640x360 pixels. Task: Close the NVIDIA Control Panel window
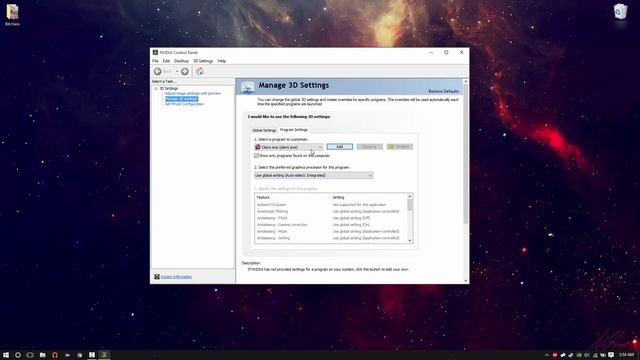tap(462, 52)
